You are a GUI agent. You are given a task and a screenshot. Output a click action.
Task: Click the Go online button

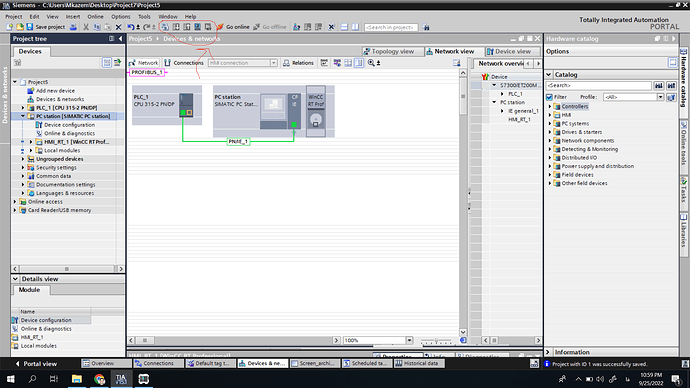[x=233, y=27]
